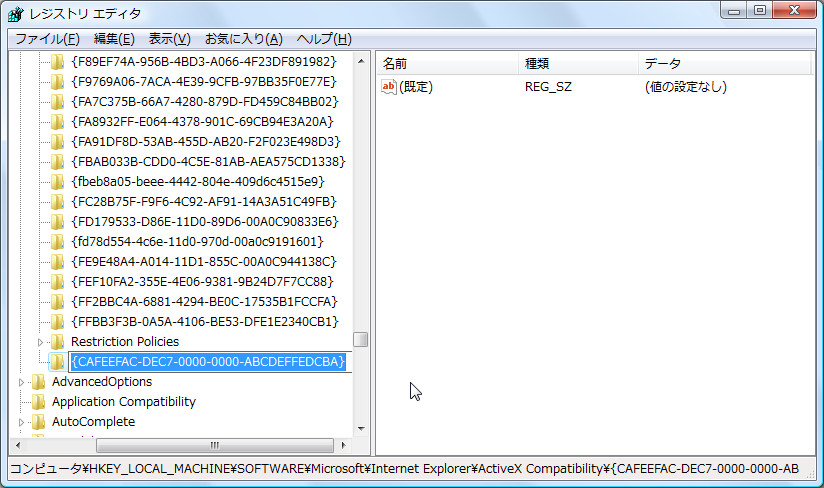Click folder icon of {fd78d554-4c6e-11d0-970d-00a0c9191601}
The width and height of the screenshot is (824, 488).
pos(57,242)
